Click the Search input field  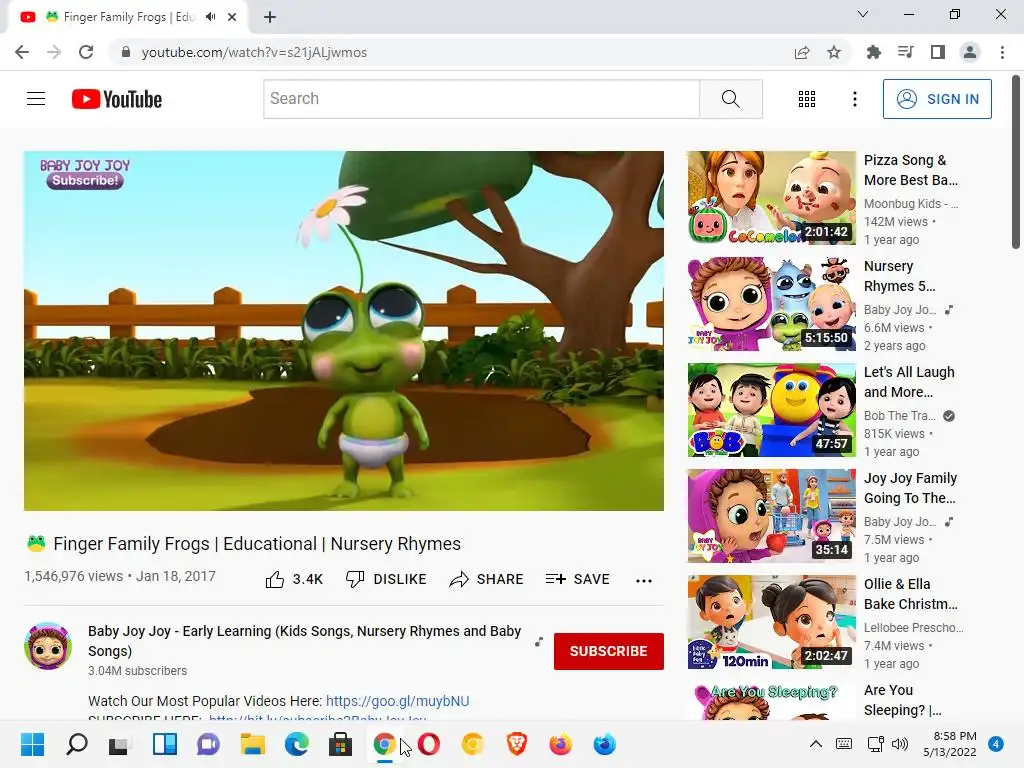click(x=481, y=99)
